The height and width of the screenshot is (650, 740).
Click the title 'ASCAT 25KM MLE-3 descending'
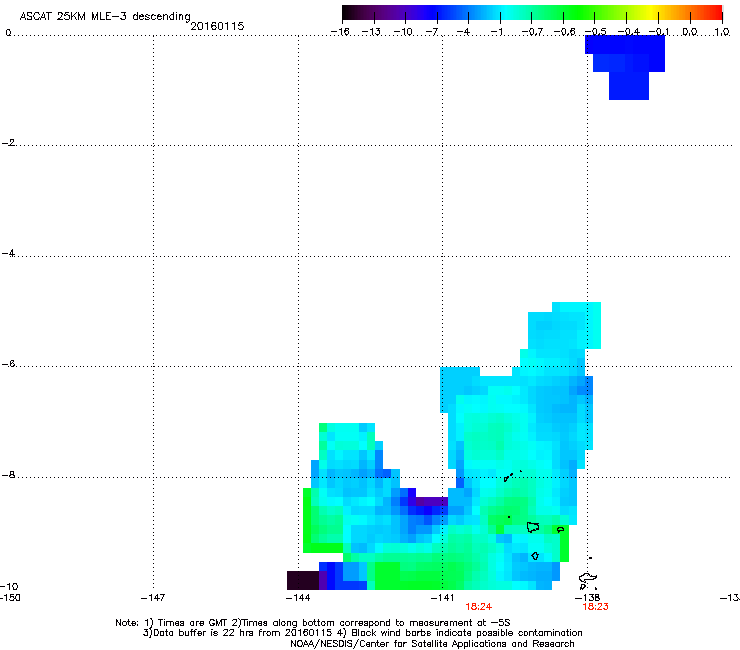coord(105,16)
